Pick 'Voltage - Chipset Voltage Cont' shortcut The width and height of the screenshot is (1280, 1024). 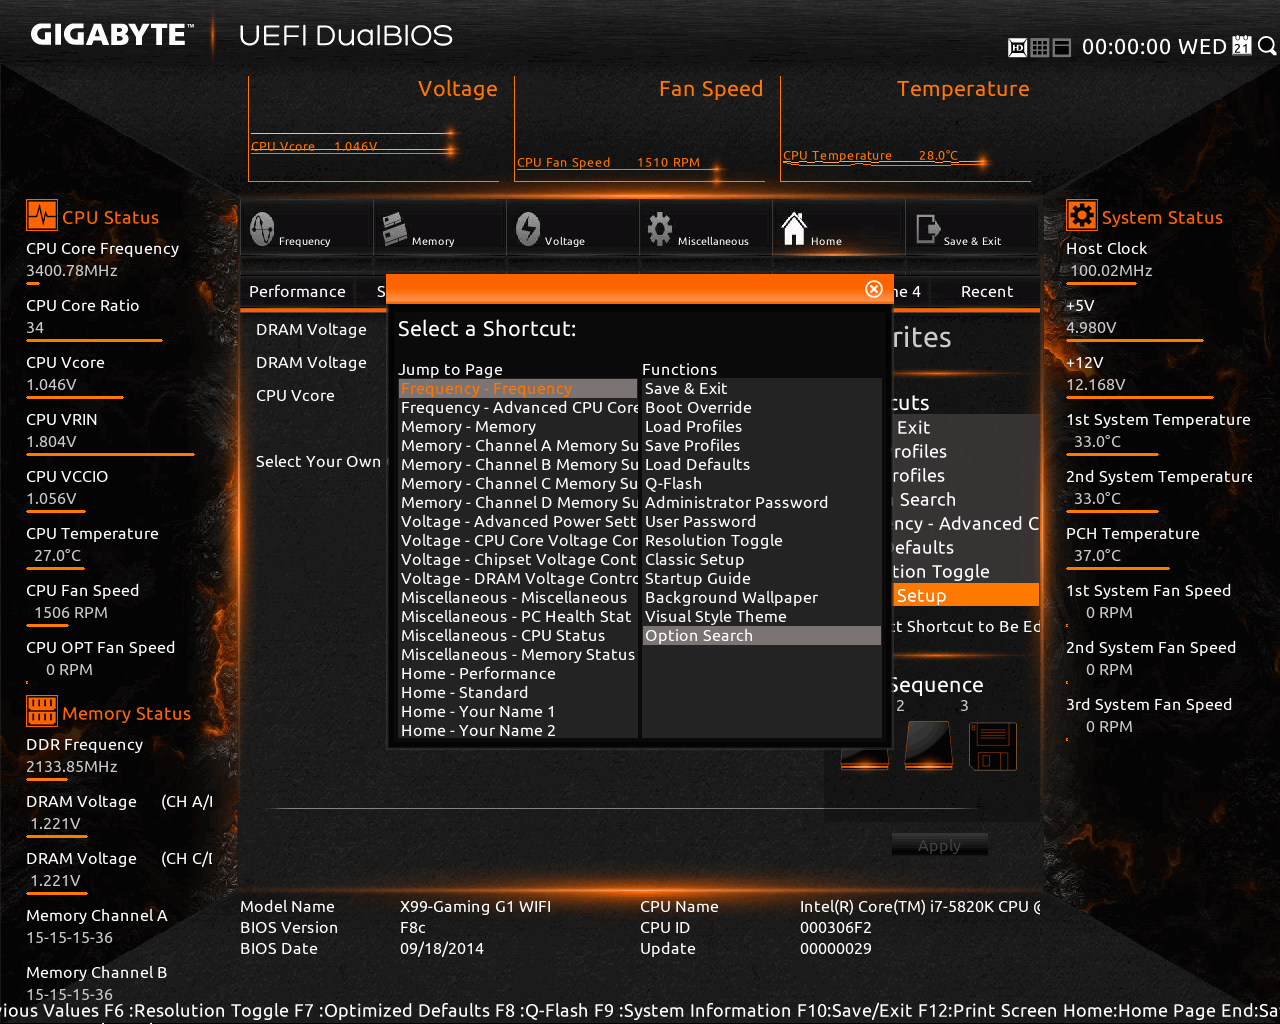tap(518, 559)
